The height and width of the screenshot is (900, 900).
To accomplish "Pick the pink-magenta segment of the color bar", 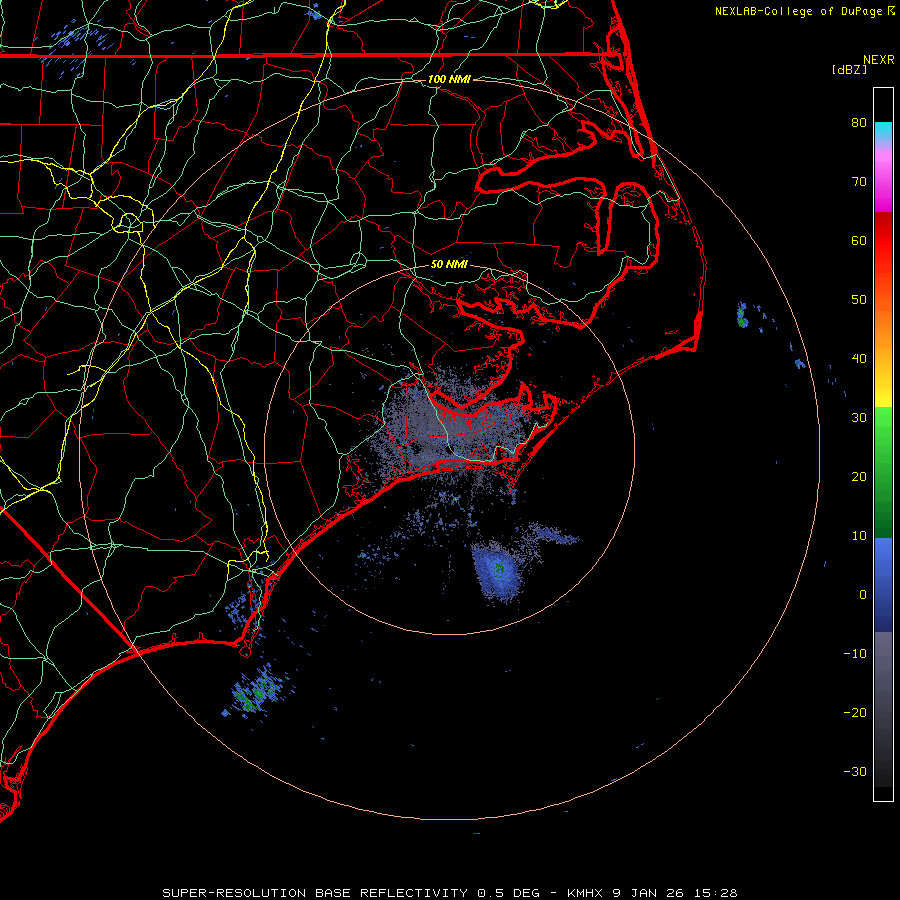I will click(x=883, y=178).
